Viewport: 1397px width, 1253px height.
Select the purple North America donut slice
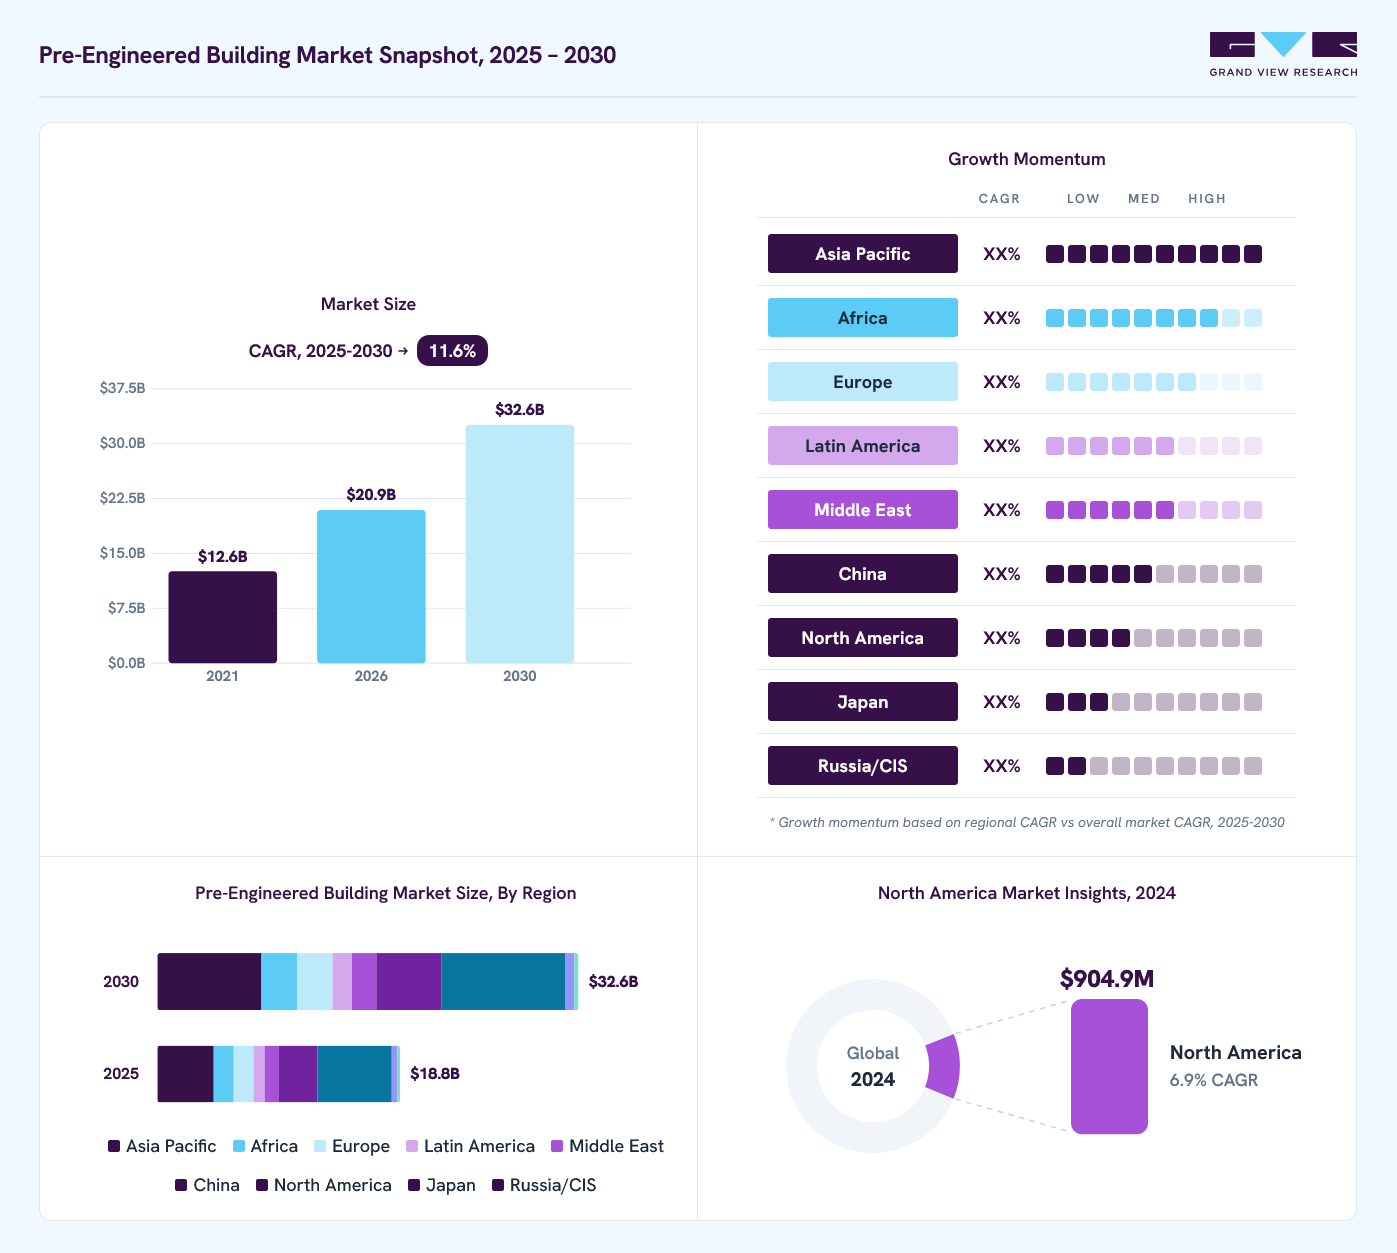coord(943,1066)
